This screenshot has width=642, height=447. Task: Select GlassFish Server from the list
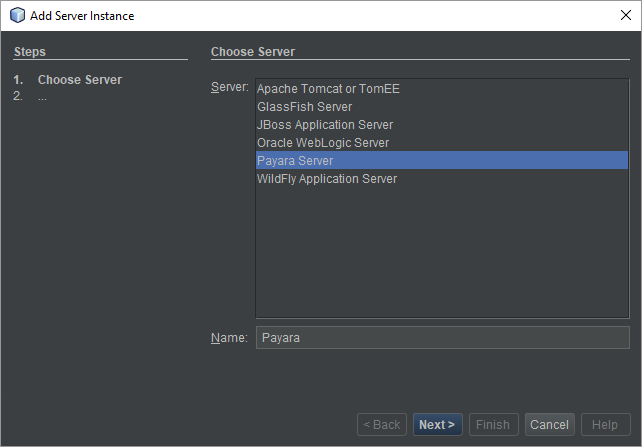442,107
